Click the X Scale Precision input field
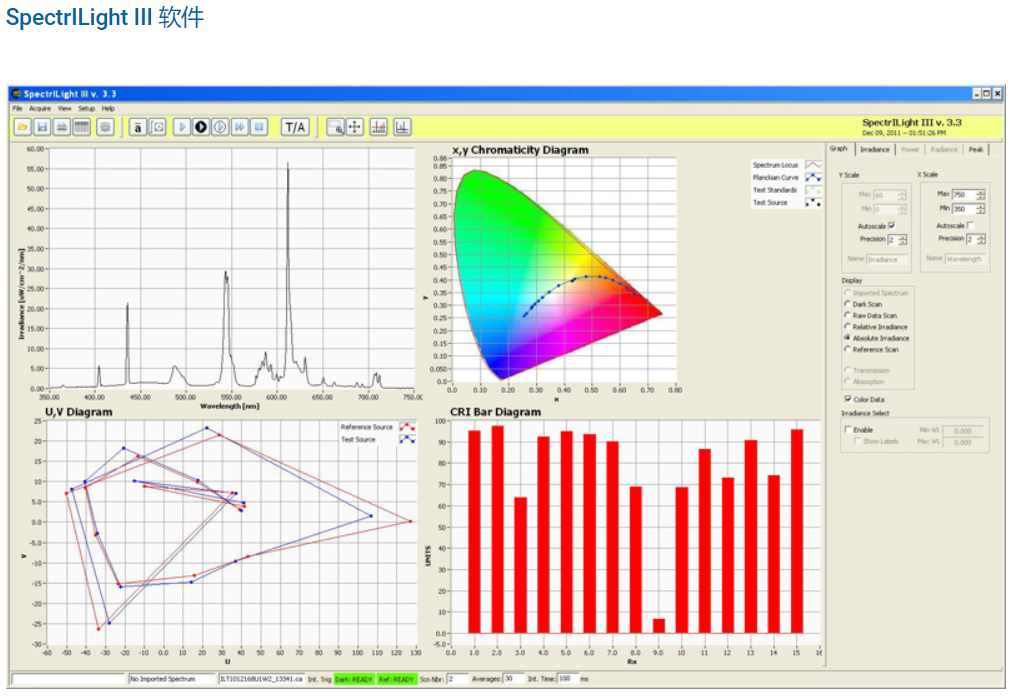This screenshot has width=1022, height=697. pos(971,239)
